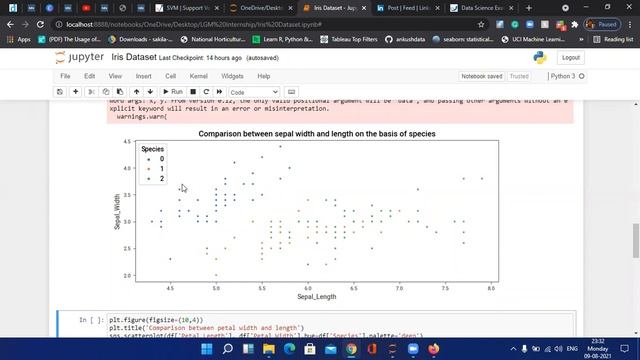This screenshot has width=640, height=360.
Task: Open Microsoft Edge from the taskbar
Action: [x=289, y=349]
